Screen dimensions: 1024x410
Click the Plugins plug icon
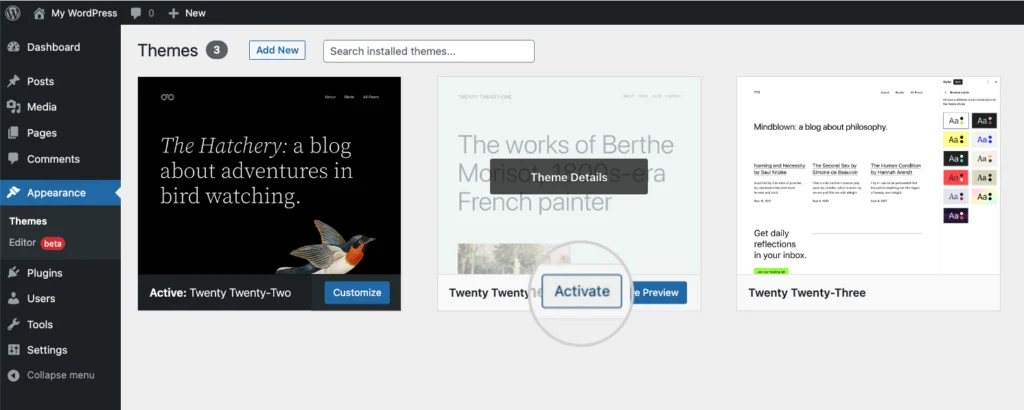coord(14,273)
